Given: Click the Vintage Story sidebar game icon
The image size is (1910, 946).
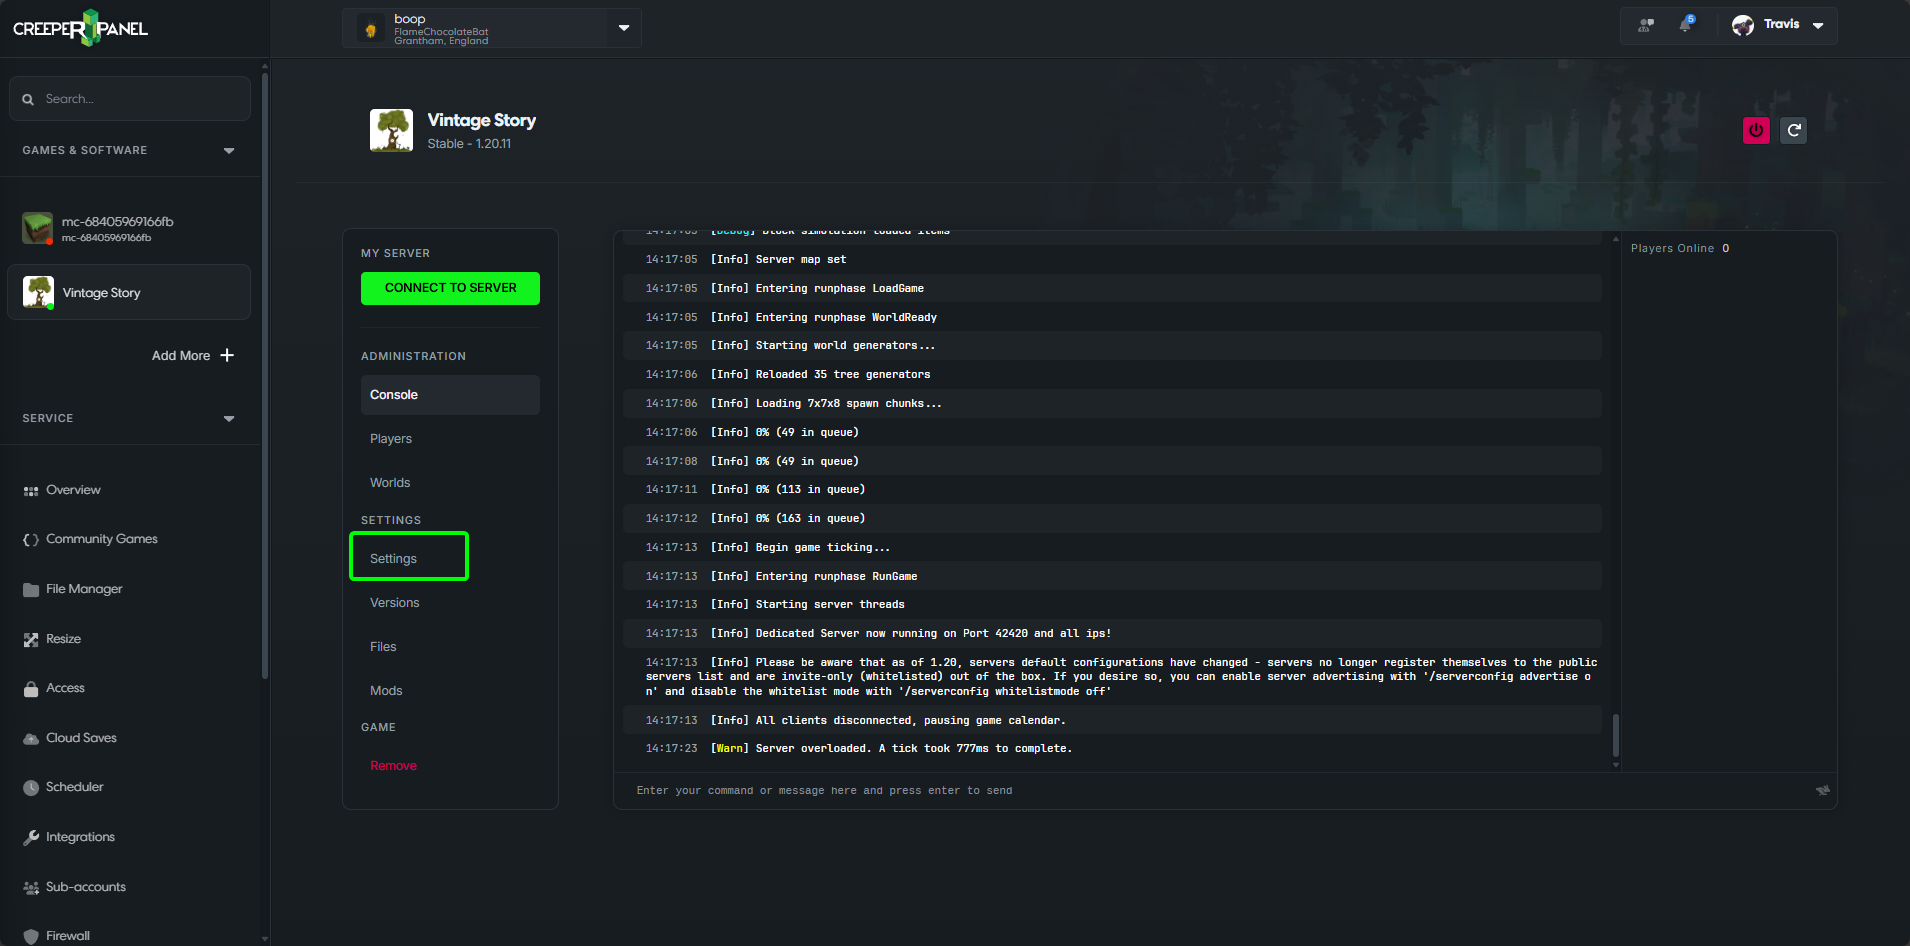Looking at the screenshot, I should [x=38, y=292].
